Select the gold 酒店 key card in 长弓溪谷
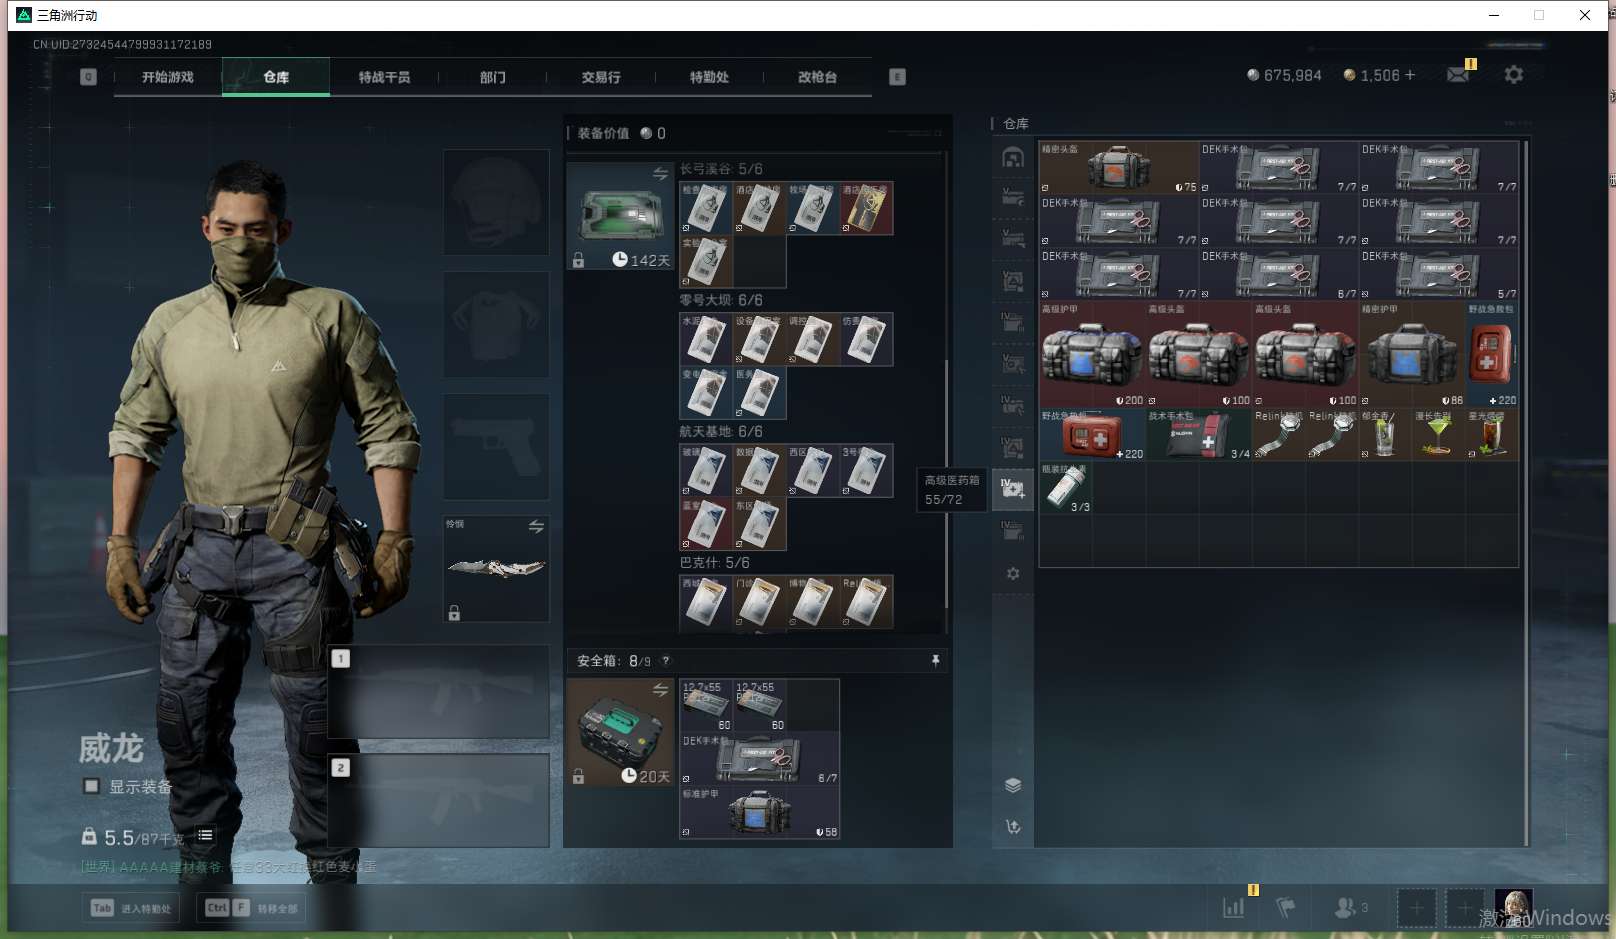The width and height of the screenshot is (1616, 939). [866, 208]
